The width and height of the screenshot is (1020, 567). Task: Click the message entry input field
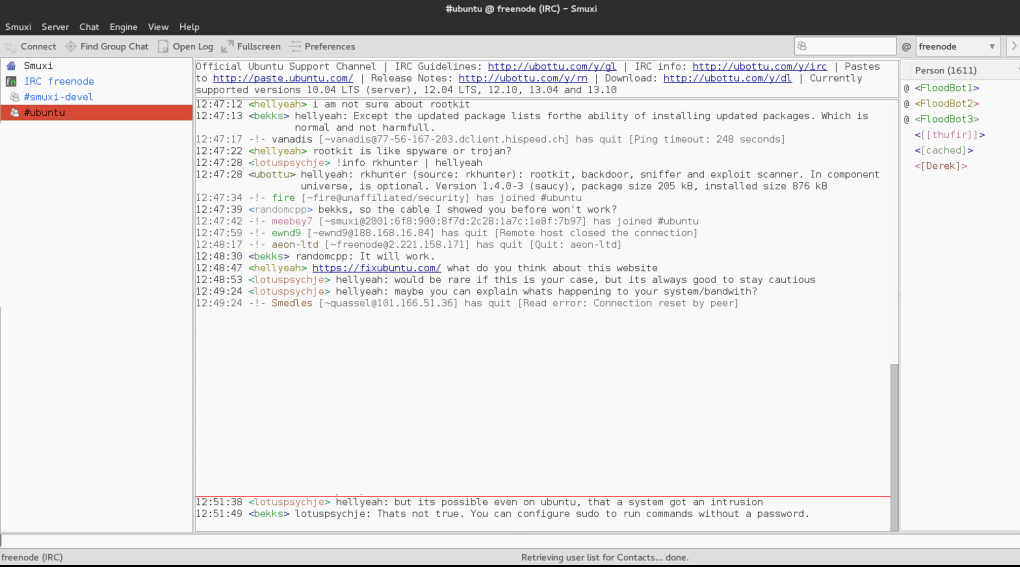tap(510, 540)
